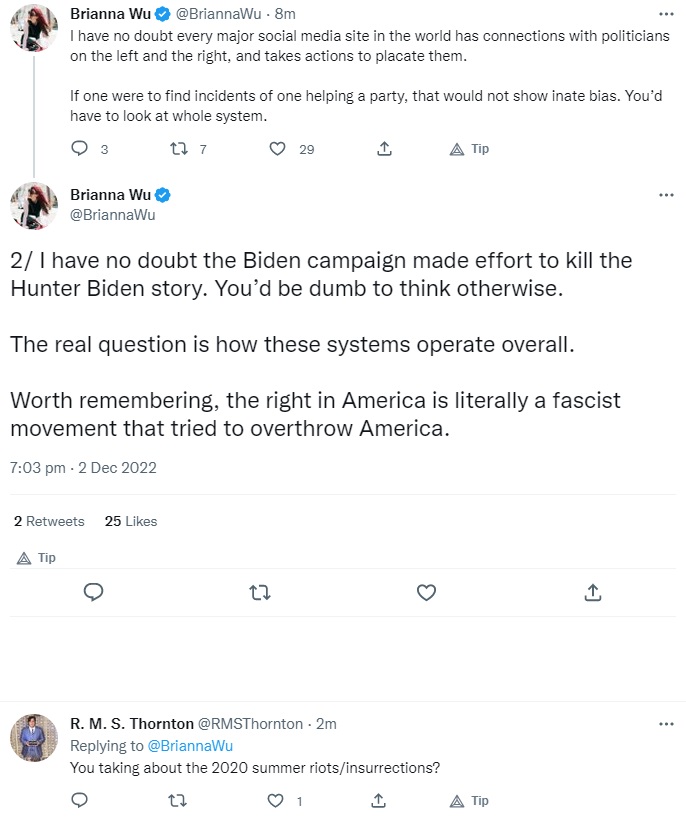Open R. M. S. Thornton's profile picture

point(34,738)
